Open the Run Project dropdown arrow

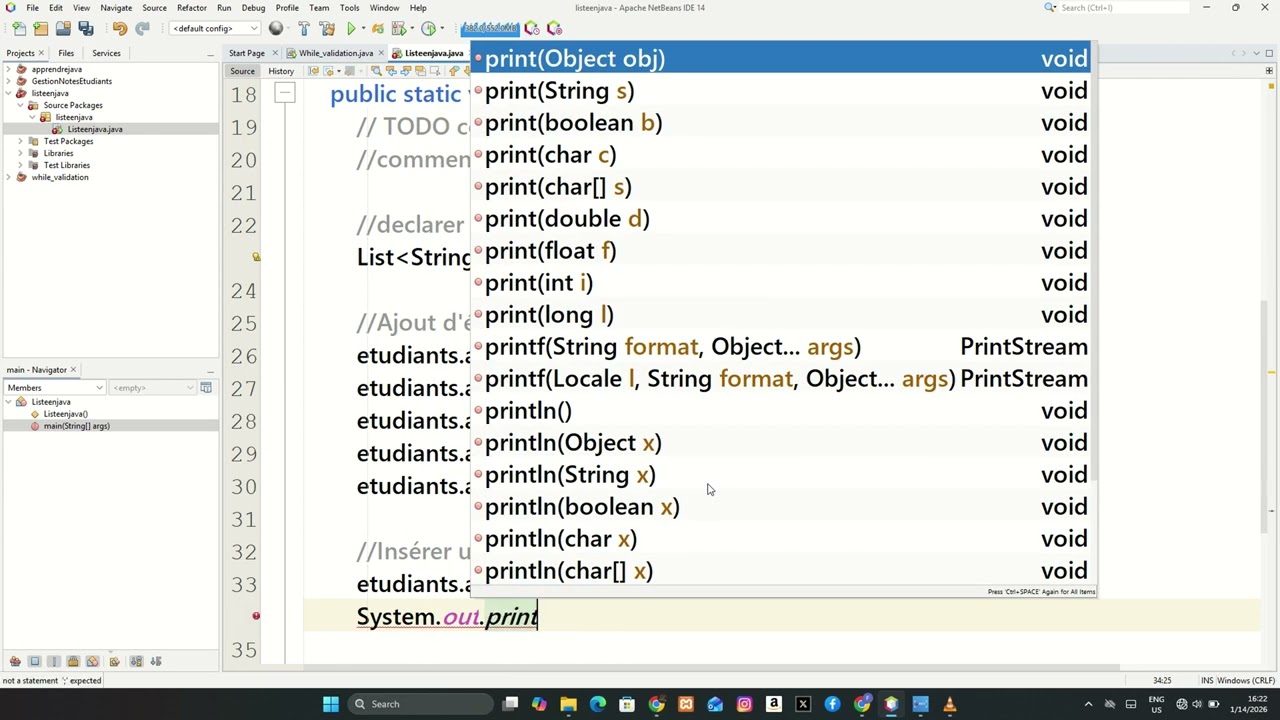[x=364, y=28]
